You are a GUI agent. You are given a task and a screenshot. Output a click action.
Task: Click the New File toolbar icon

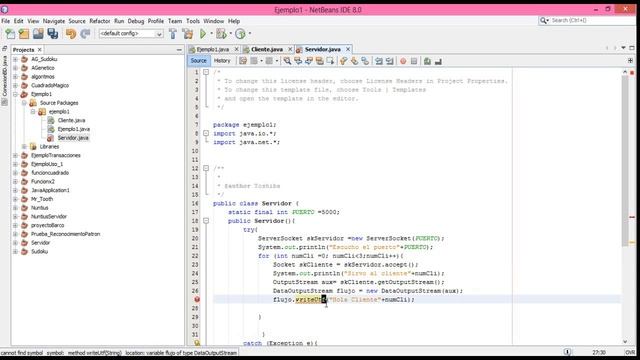[10, 34]
